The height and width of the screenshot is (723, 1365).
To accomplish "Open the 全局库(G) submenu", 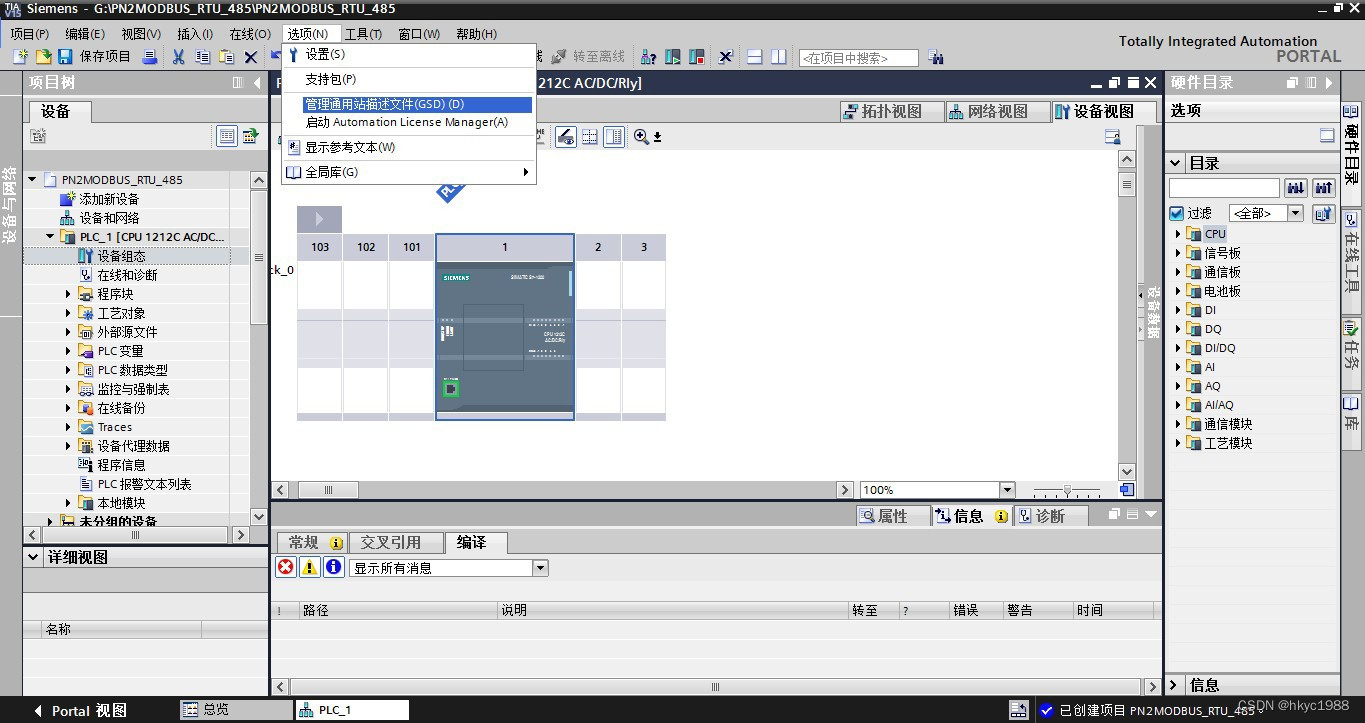I will click(x=410, y=172).
